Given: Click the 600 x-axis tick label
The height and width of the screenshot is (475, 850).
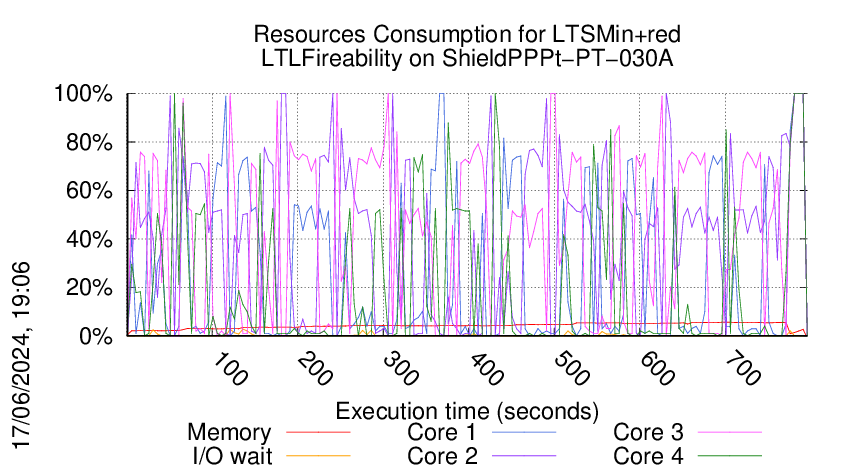Looking at the screenshot, I should coord(657,369).
